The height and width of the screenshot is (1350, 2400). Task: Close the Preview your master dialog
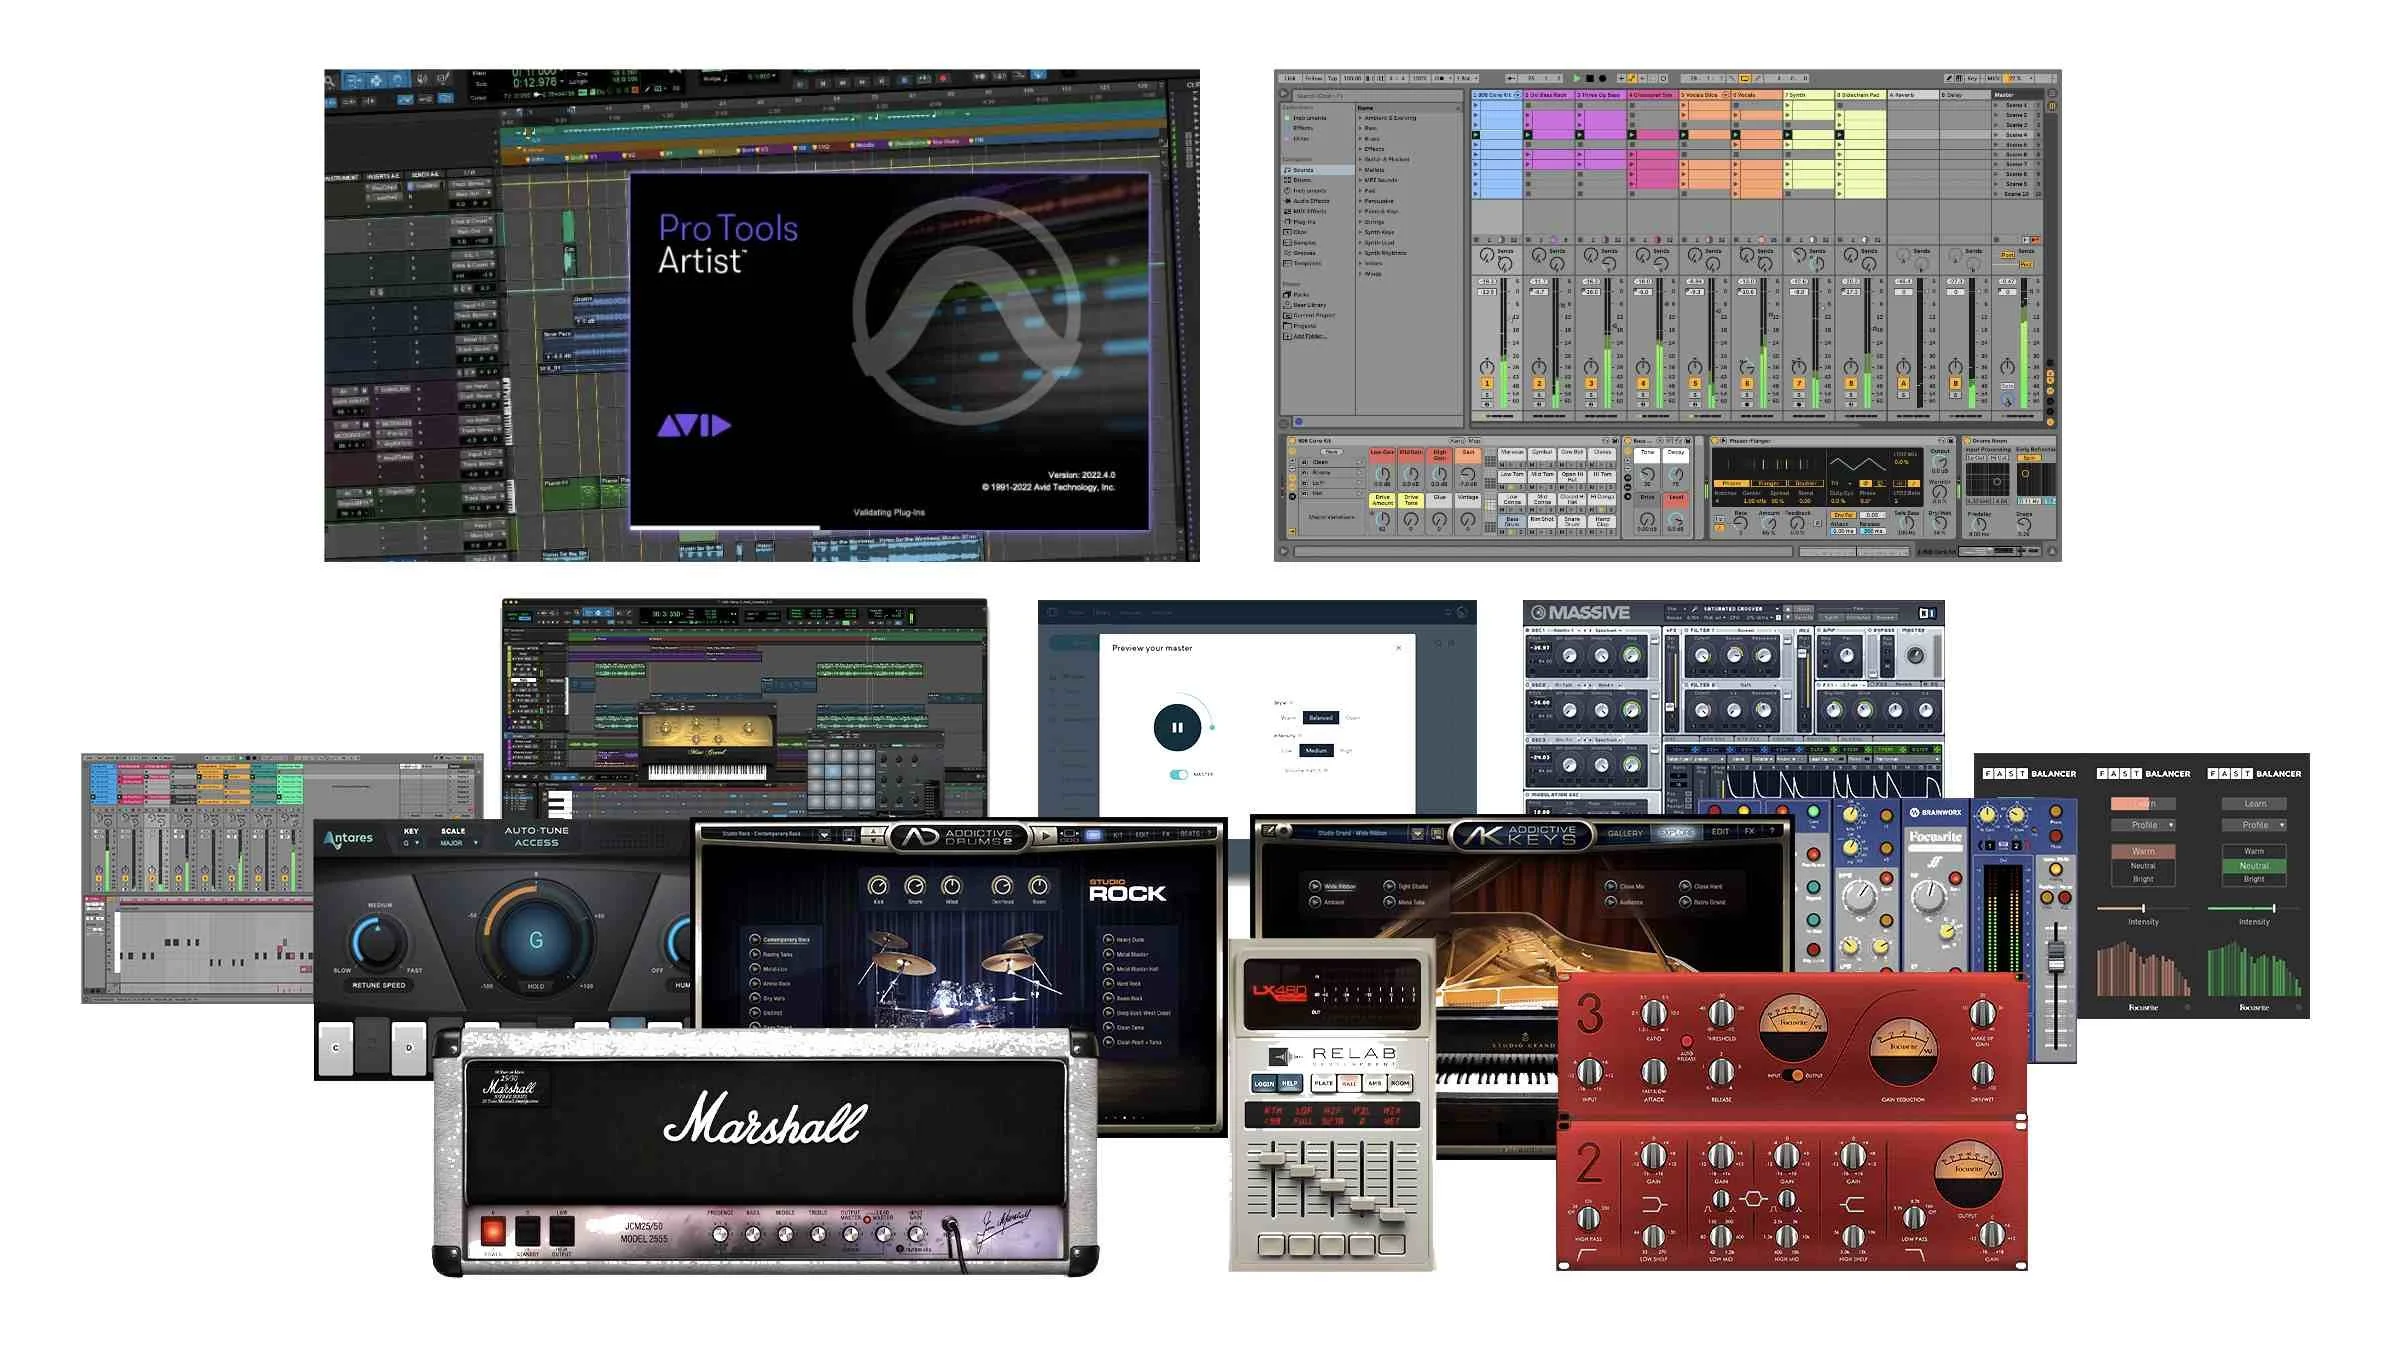click(1398, 648)
